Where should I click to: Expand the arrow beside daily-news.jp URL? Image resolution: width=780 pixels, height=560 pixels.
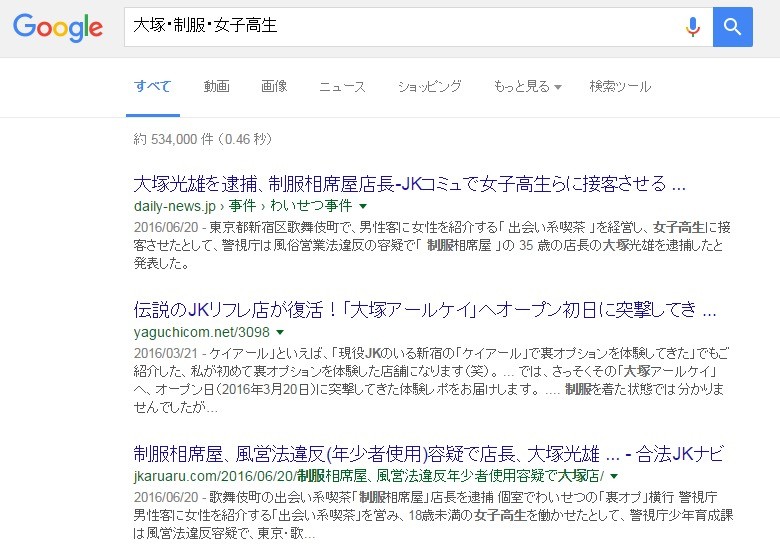tap(363, 206)
